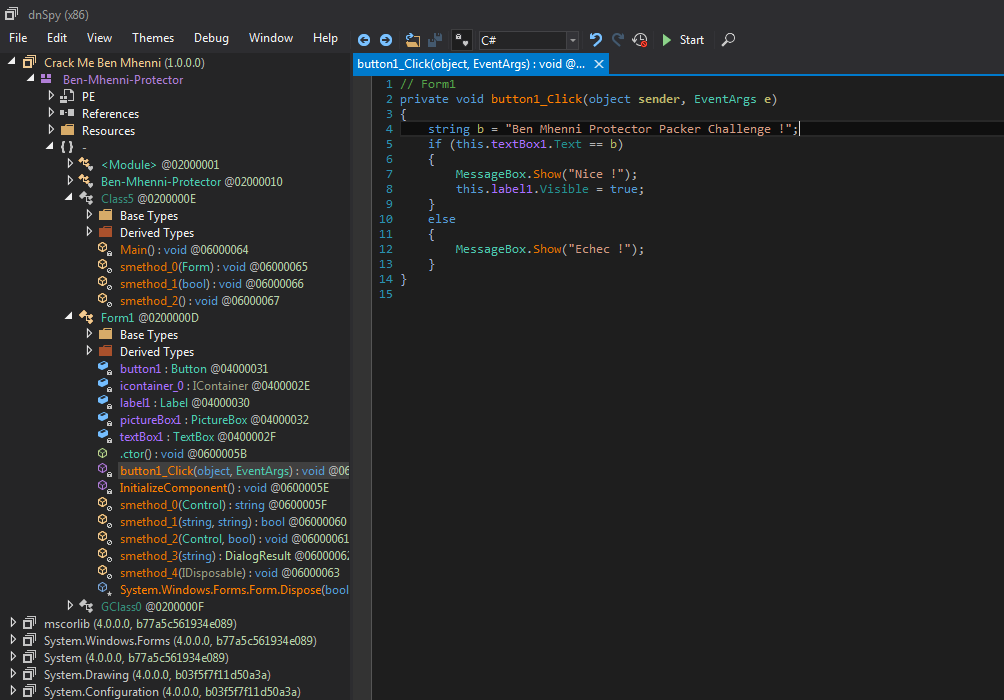Close the button1_Click code tab
This screenshot has width=1004, height=700.
[599, 64]
